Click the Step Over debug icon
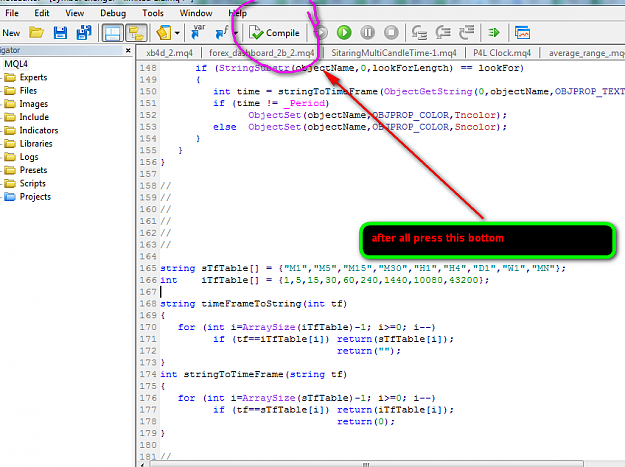 point(443,33)
